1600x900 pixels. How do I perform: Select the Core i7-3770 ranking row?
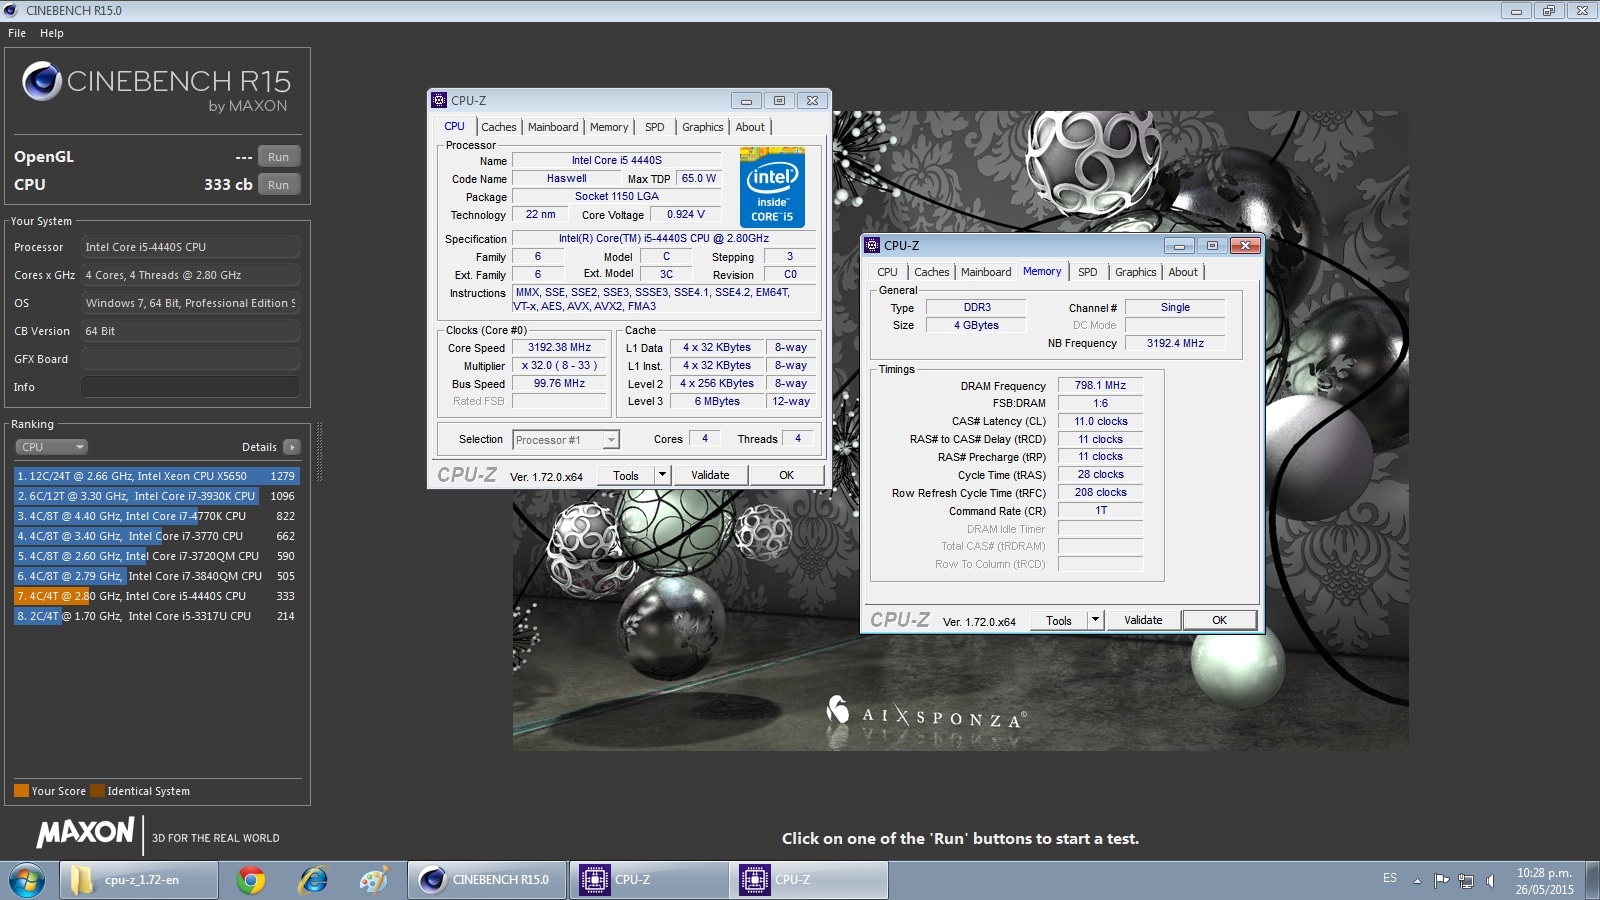[x=157, y=536]
